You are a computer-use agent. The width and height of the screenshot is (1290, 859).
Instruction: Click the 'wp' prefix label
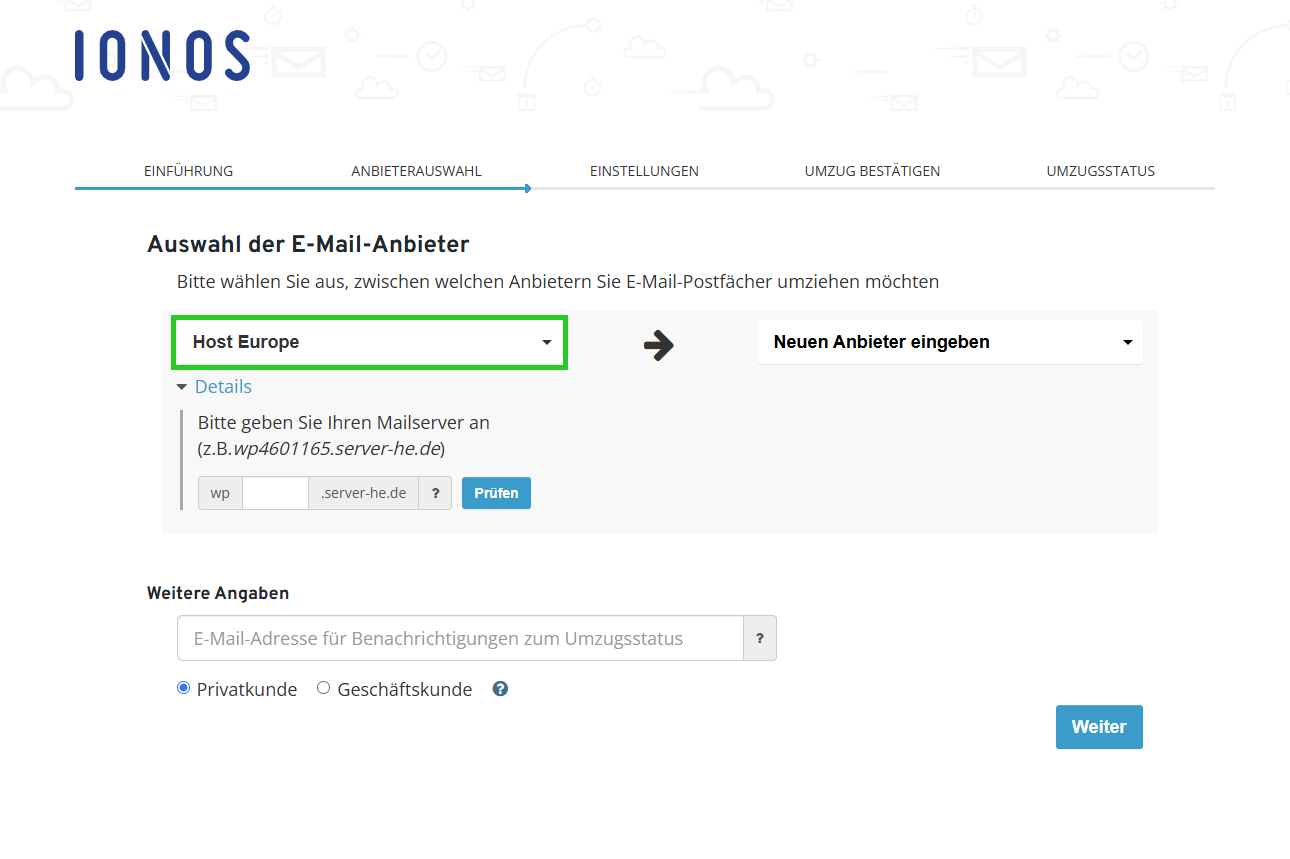tap(220, 493)
